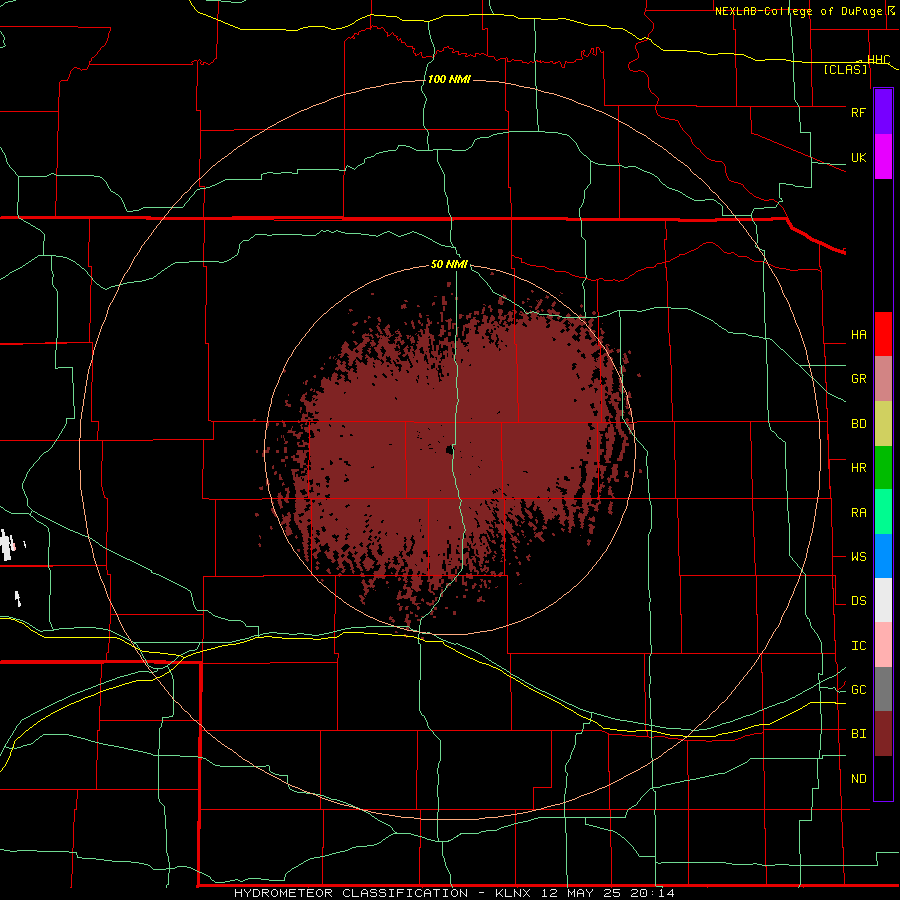
Task: Click the 'GC' legend label
Action: click(858, 690)
